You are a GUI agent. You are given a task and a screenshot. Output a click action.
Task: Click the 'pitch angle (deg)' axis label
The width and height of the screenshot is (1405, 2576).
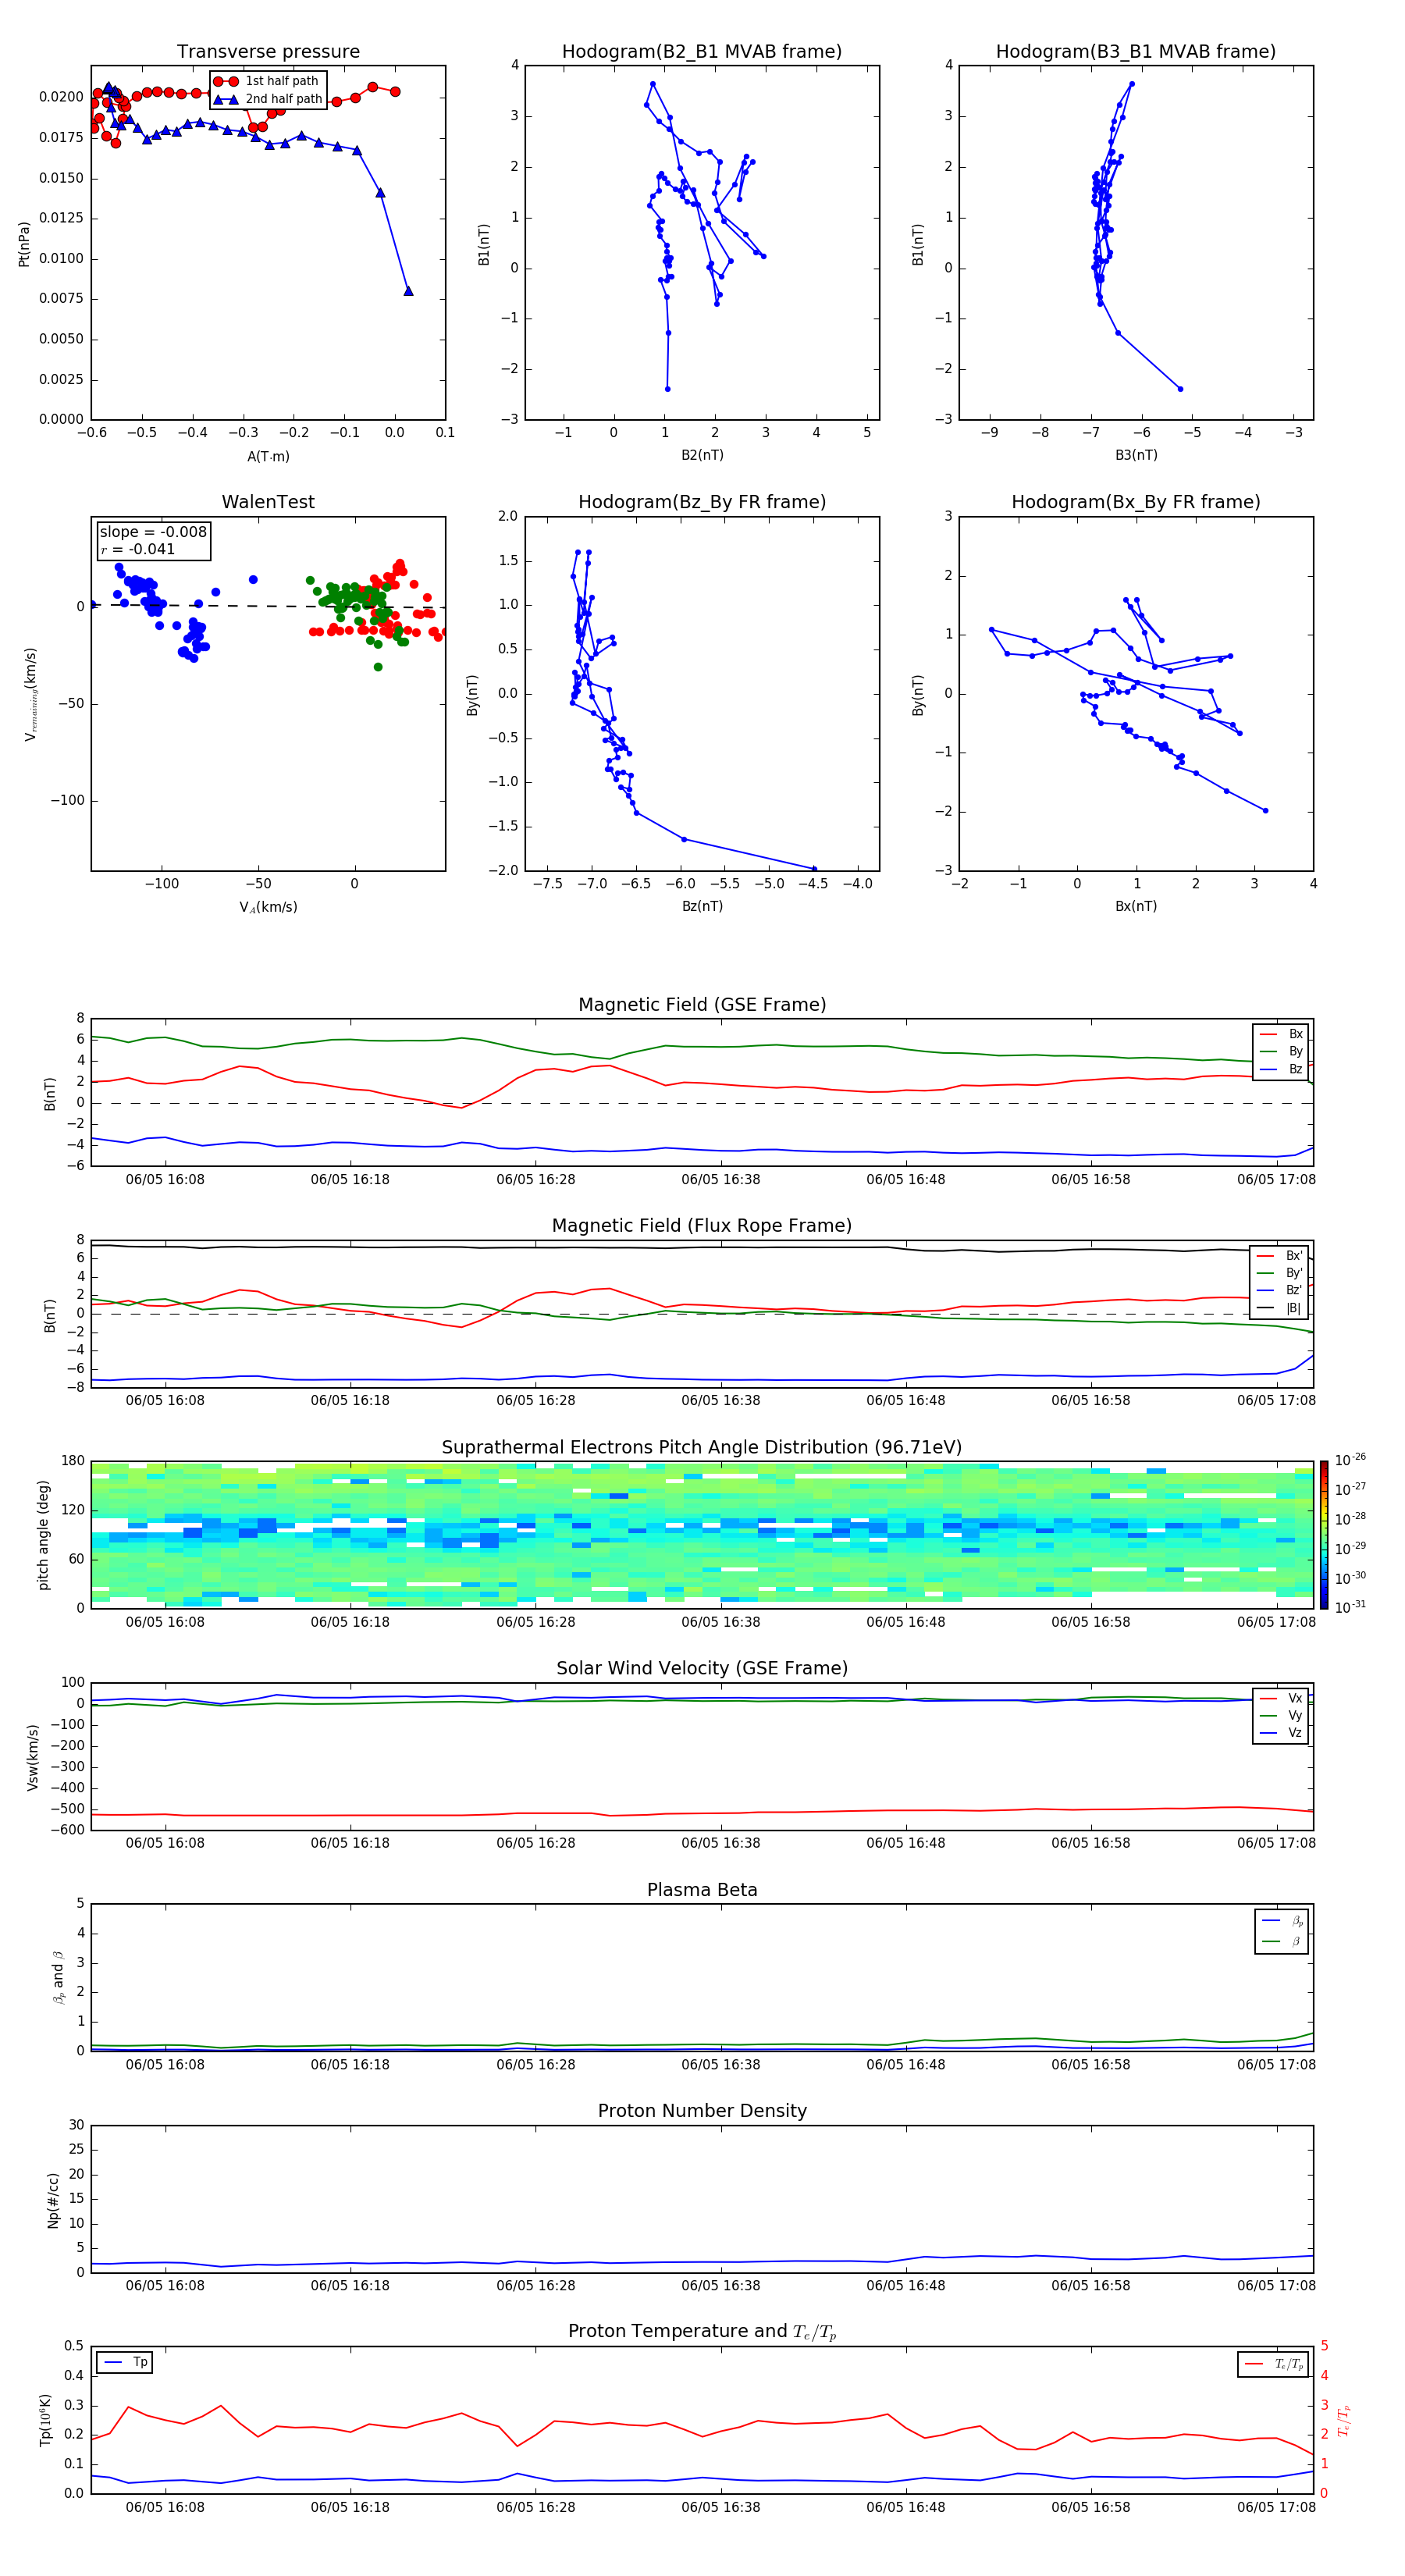(x=43, y=1535)
